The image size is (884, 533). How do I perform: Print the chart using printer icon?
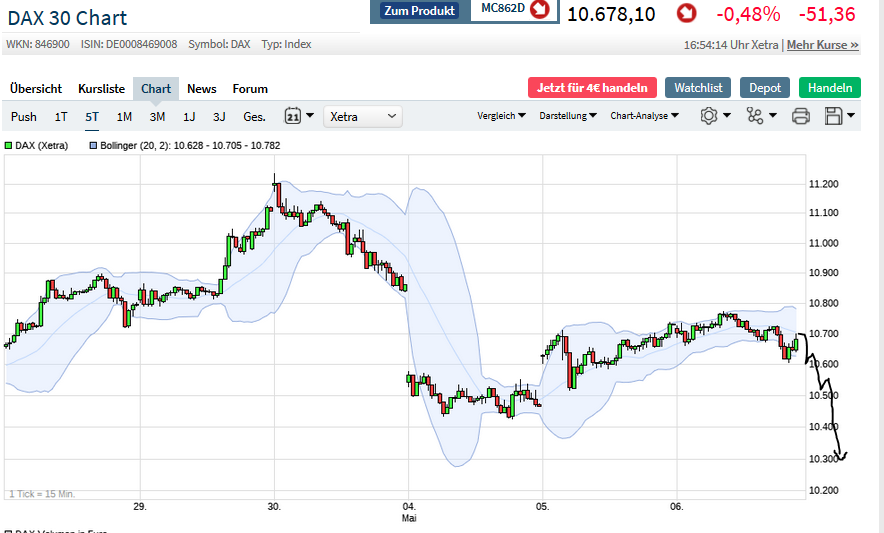(801, 116)
